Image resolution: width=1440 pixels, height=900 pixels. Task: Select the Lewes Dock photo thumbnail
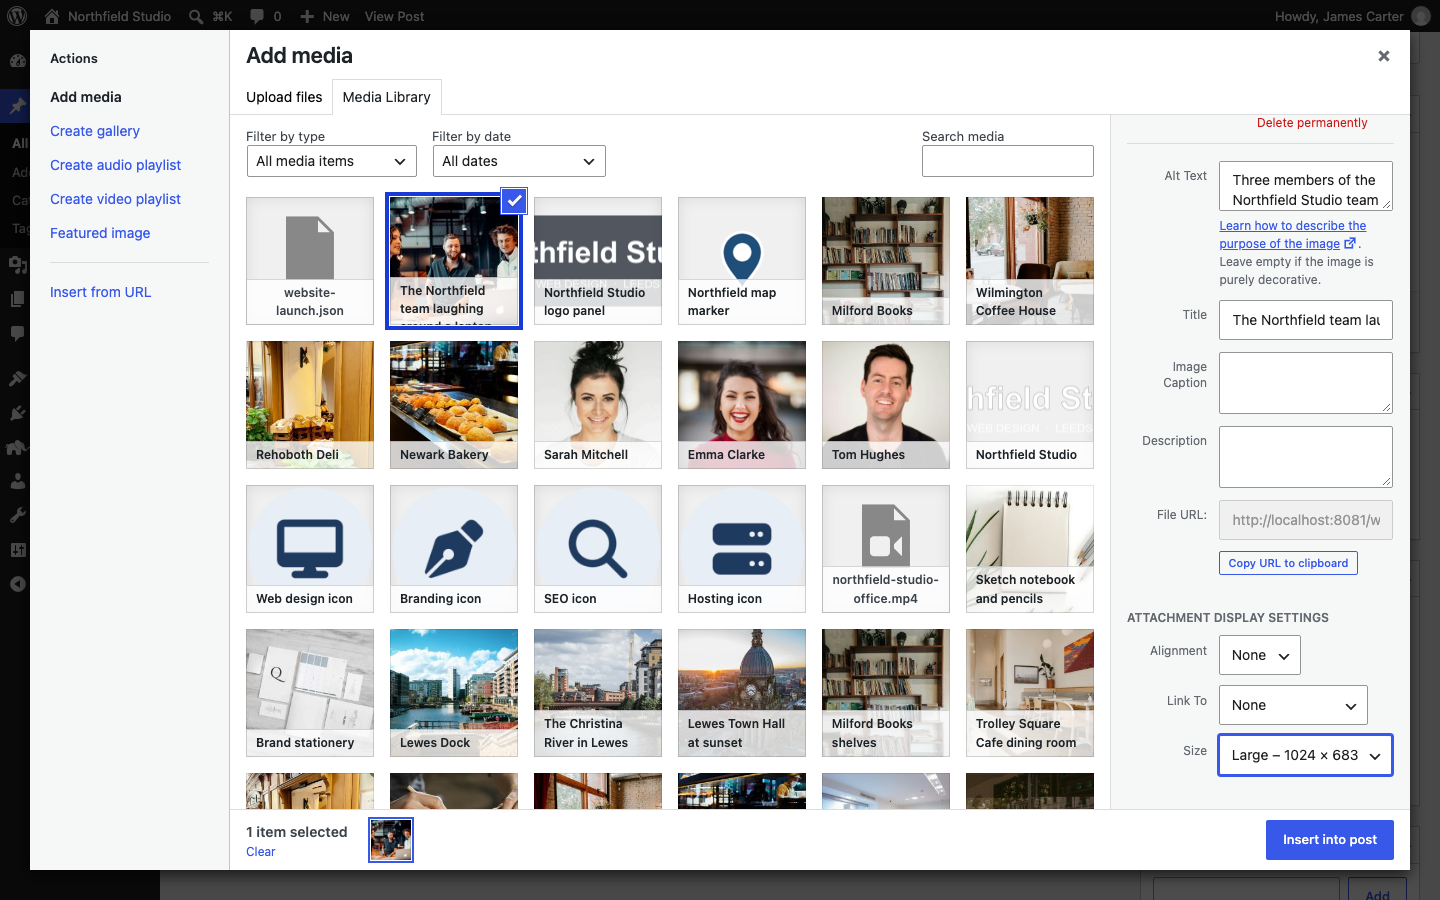point(454,693)
